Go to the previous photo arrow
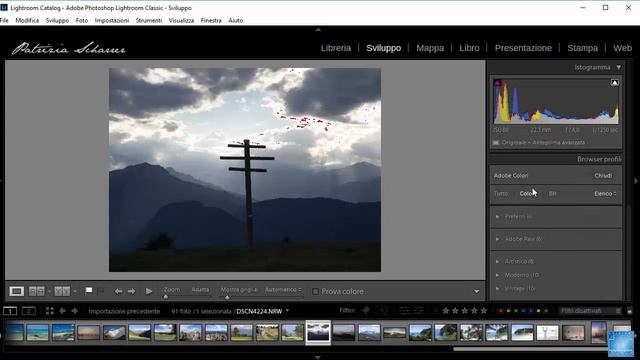 [118, 291]
